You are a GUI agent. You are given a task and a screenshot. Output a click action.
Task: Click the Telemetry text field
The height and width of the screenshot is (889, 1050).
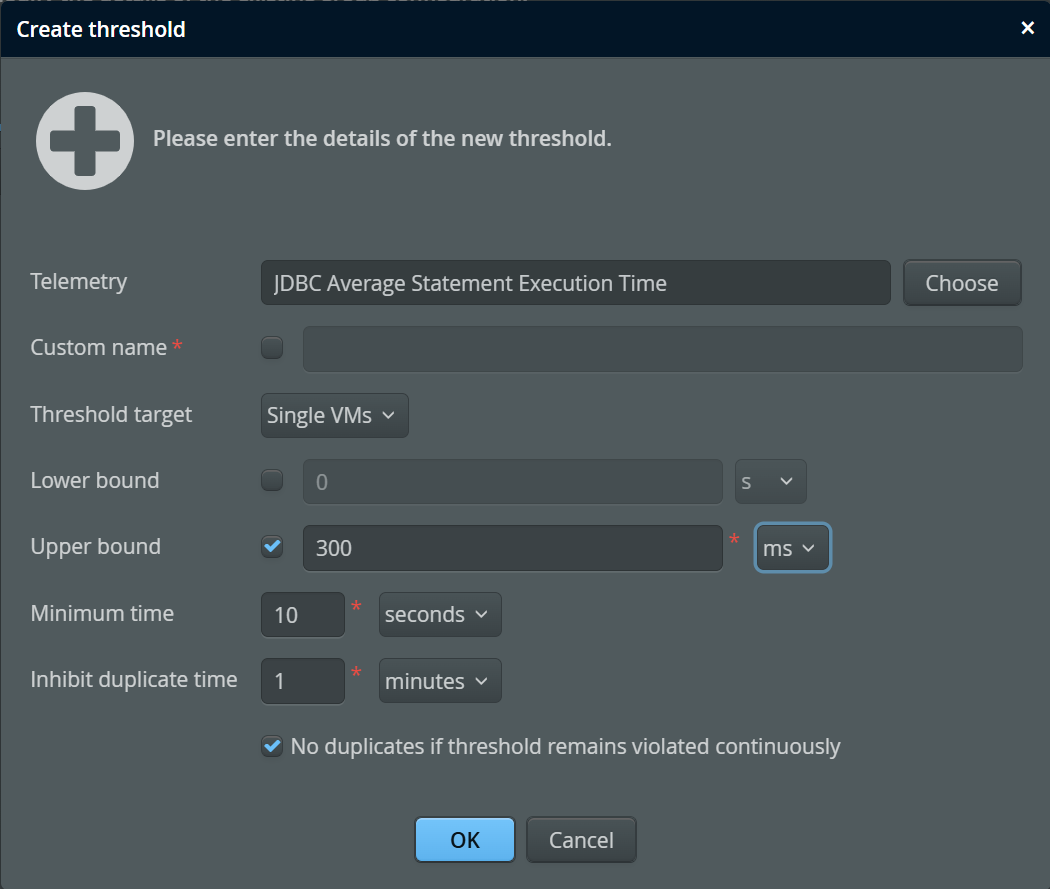pyautogui.click(x=575, y=283)
